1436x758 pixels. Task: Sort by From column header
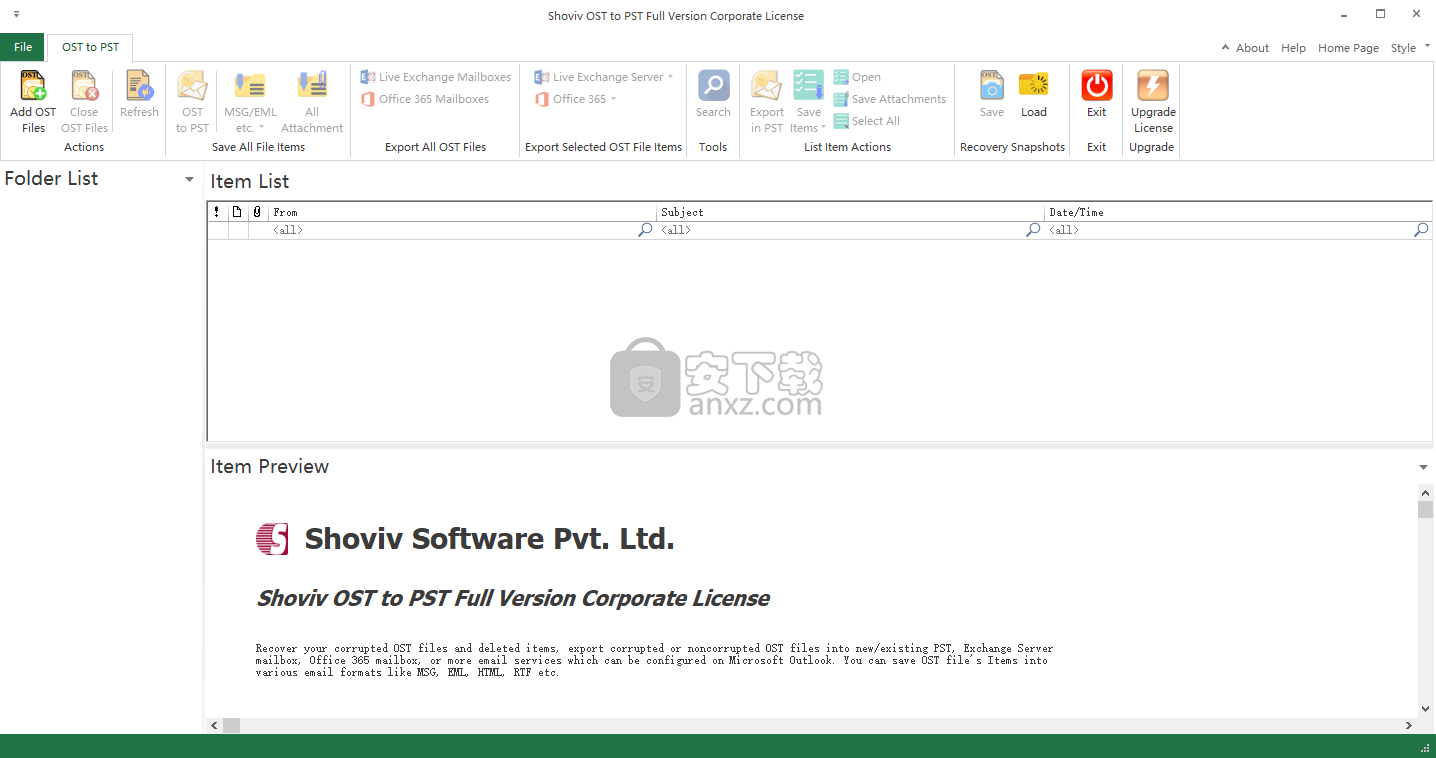point(462,212)
